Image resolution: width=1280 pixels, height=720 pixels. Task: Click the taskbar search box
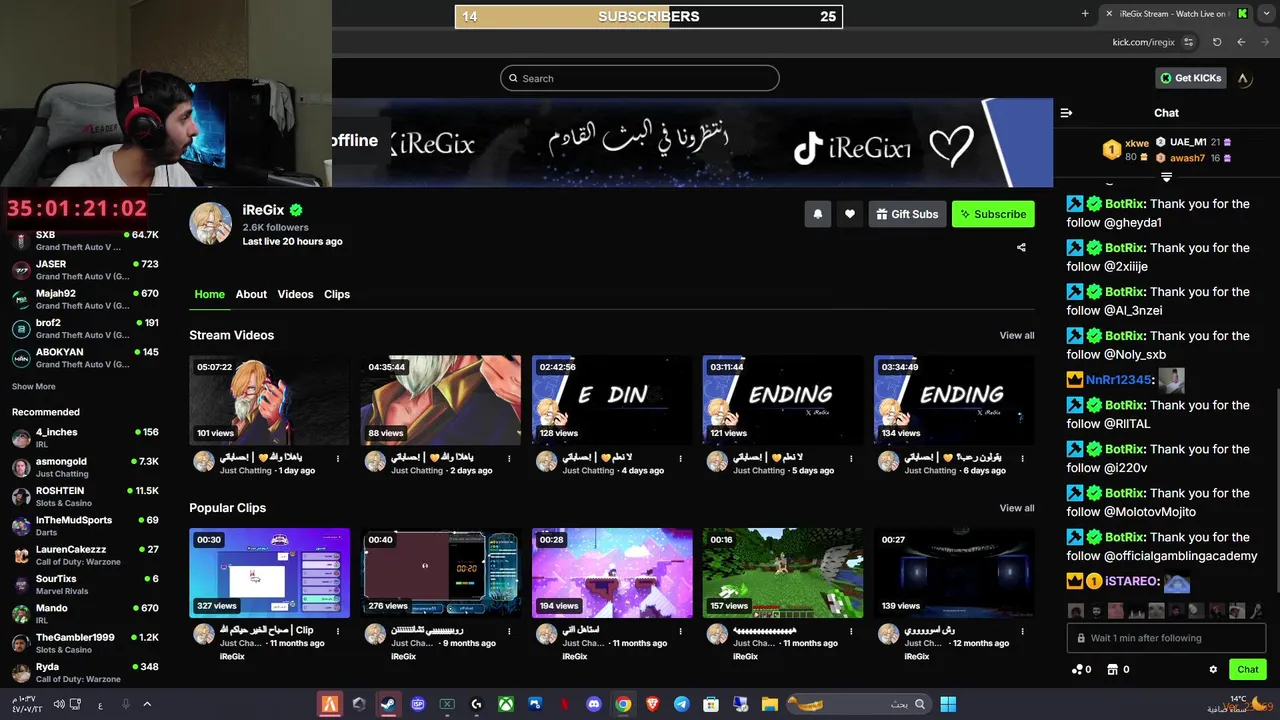tap(860, 704)
